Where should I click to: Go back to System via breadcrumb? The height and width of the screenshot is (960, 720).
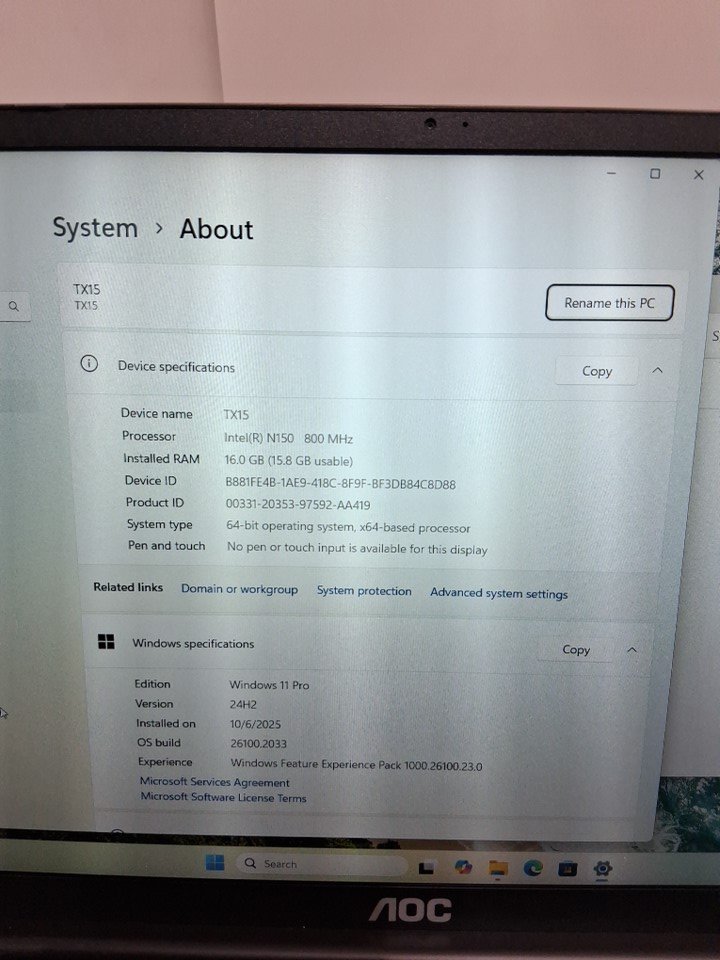[95, 228]
